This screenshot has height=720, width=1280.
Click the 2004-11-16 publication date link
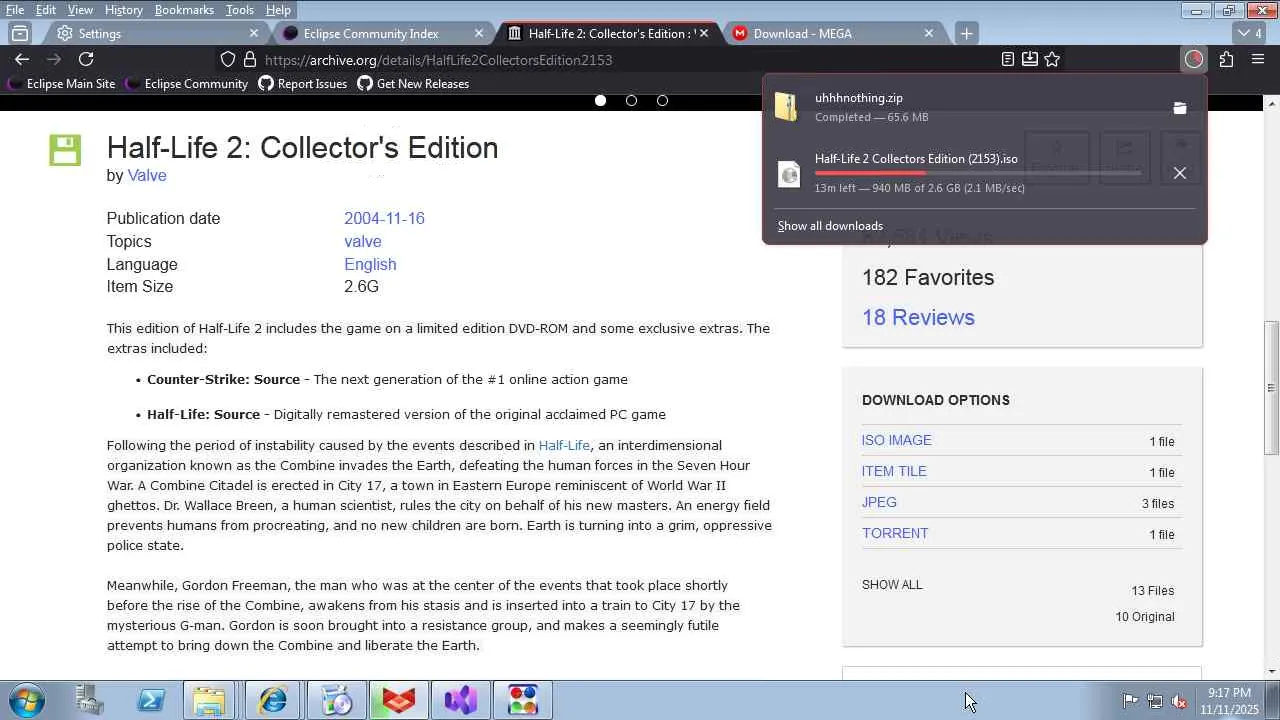[384, 218]
